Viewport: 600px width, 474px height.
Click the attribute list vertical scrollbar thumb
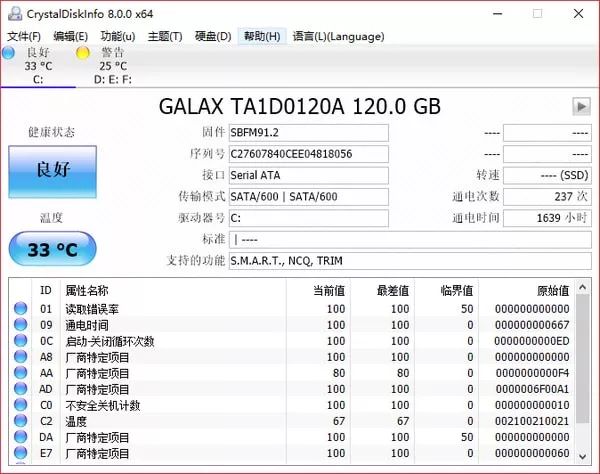pos(582,359)
